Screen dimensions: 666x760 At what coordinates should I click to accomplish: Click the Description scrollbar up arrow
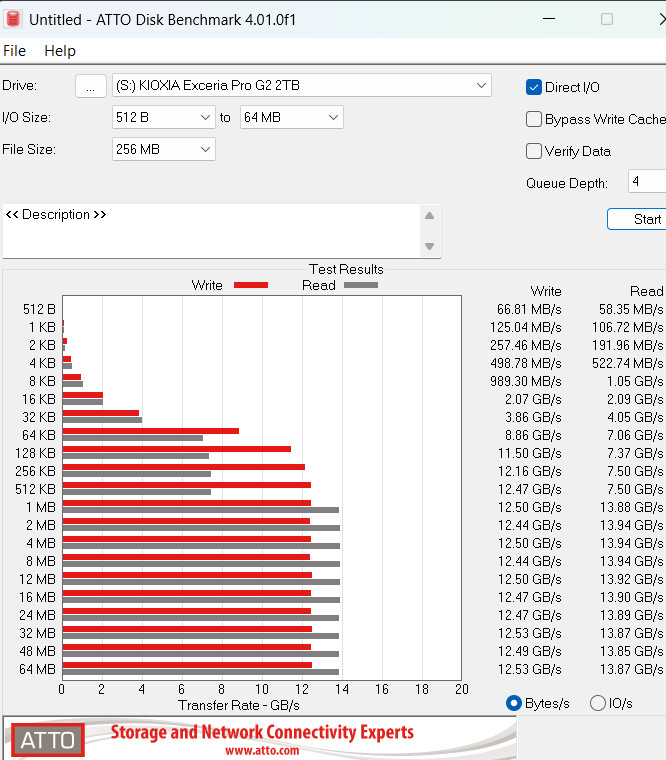pos(429,216)
